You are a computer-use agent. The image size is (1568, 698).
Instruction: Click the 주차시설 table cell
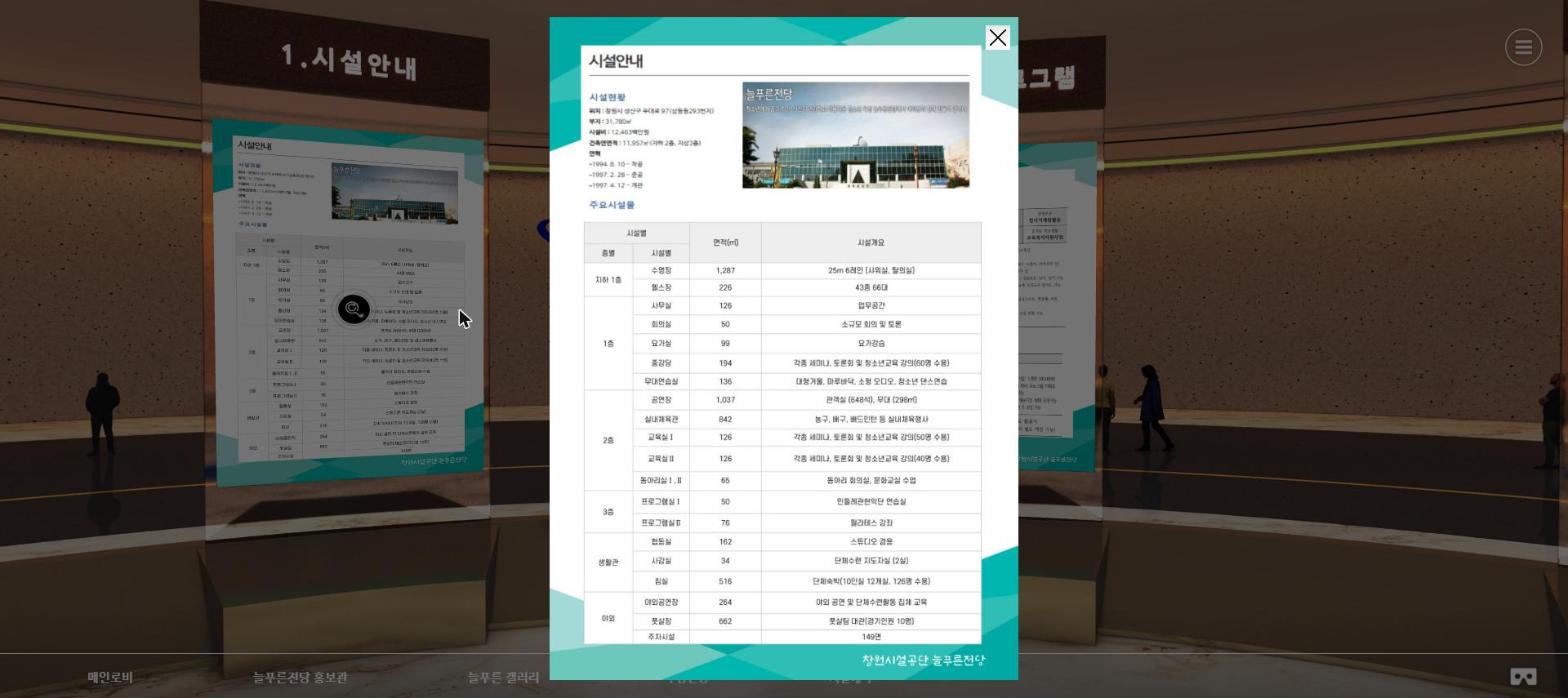pos(661,637)
